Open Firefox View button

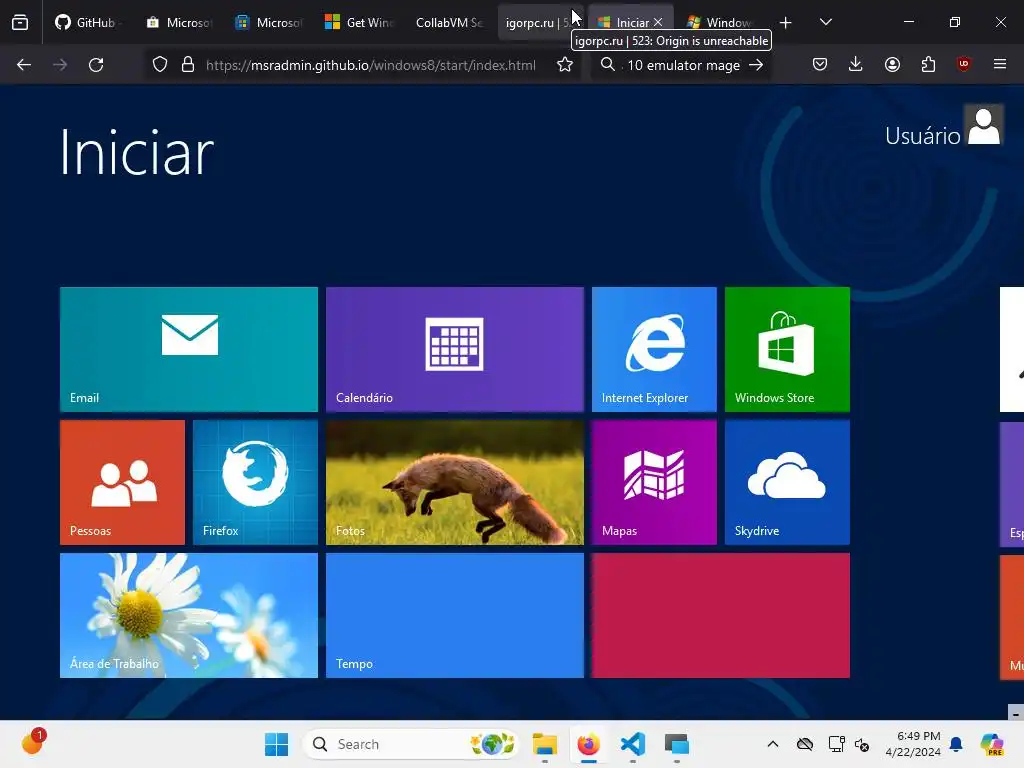[x=20, y=22]
